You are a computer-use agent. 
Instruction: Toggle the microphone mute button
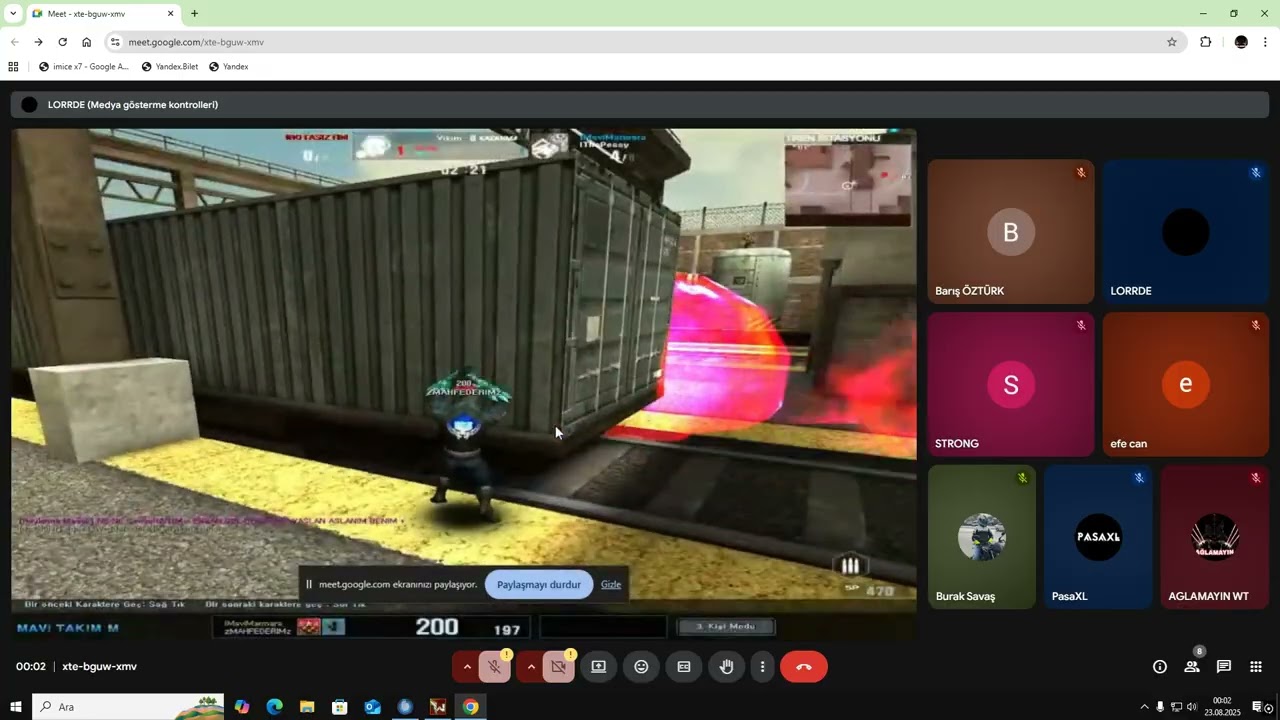494,667
